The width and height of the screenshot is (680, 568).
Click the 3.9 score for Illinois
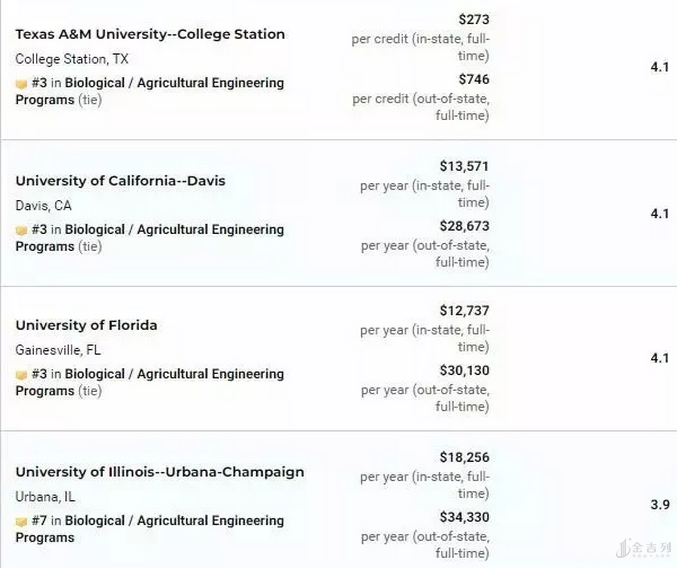[660, 505]
